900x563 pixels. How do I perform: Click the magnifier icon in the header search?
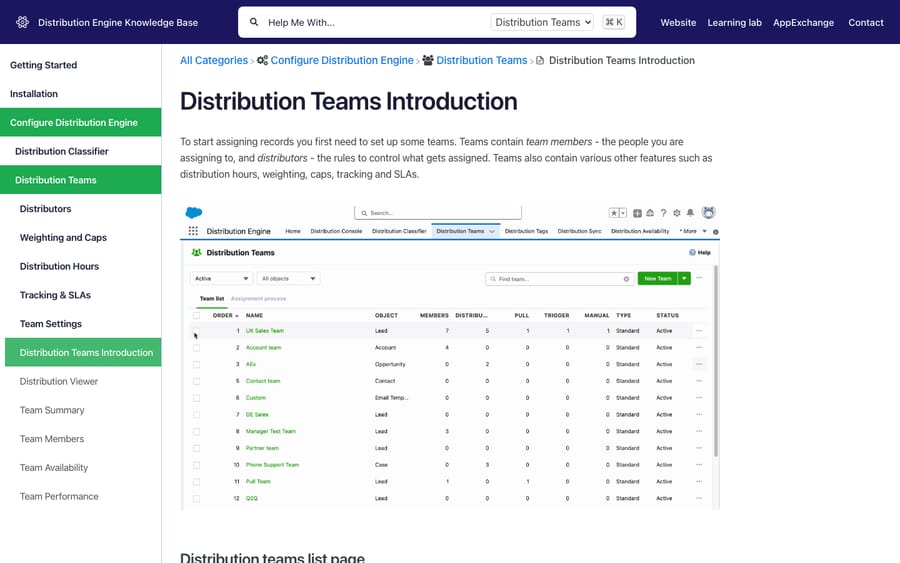pos(254,22)
